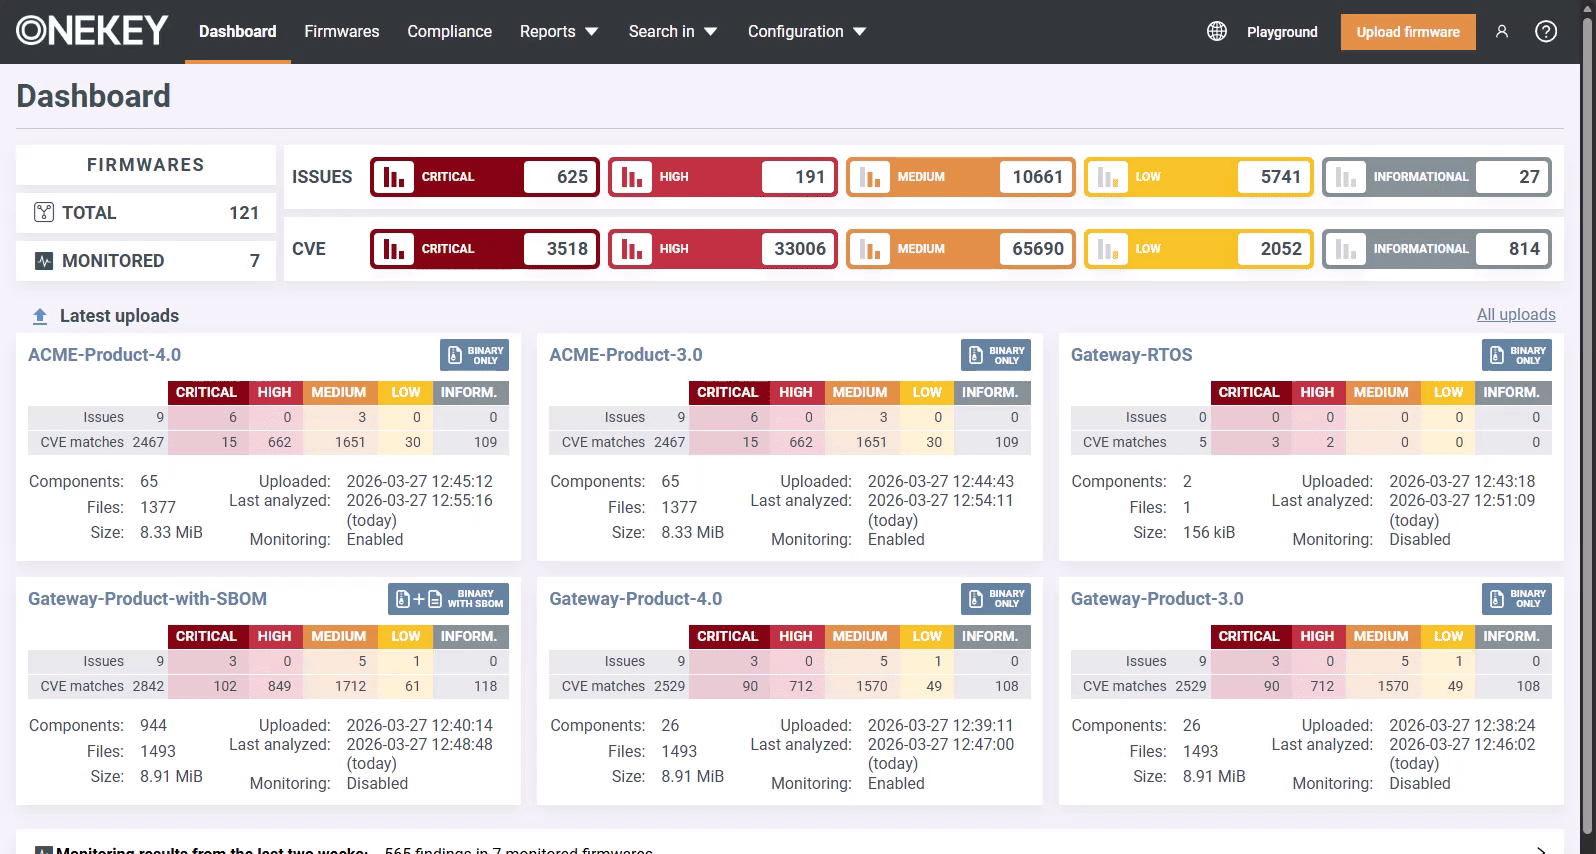Expand the Reports dropdown menu
The width and height of the screenshot is (1596, 854).
pos(558,32)
